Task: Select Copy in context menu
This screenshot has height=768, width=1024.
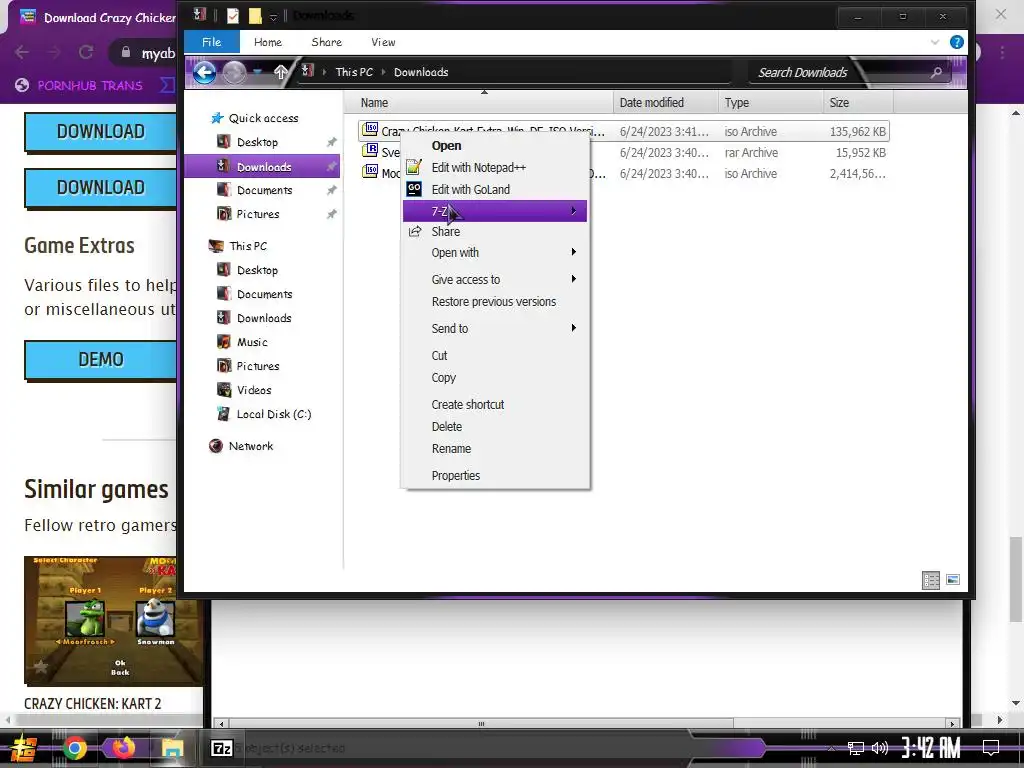Action: coord(443,377)
